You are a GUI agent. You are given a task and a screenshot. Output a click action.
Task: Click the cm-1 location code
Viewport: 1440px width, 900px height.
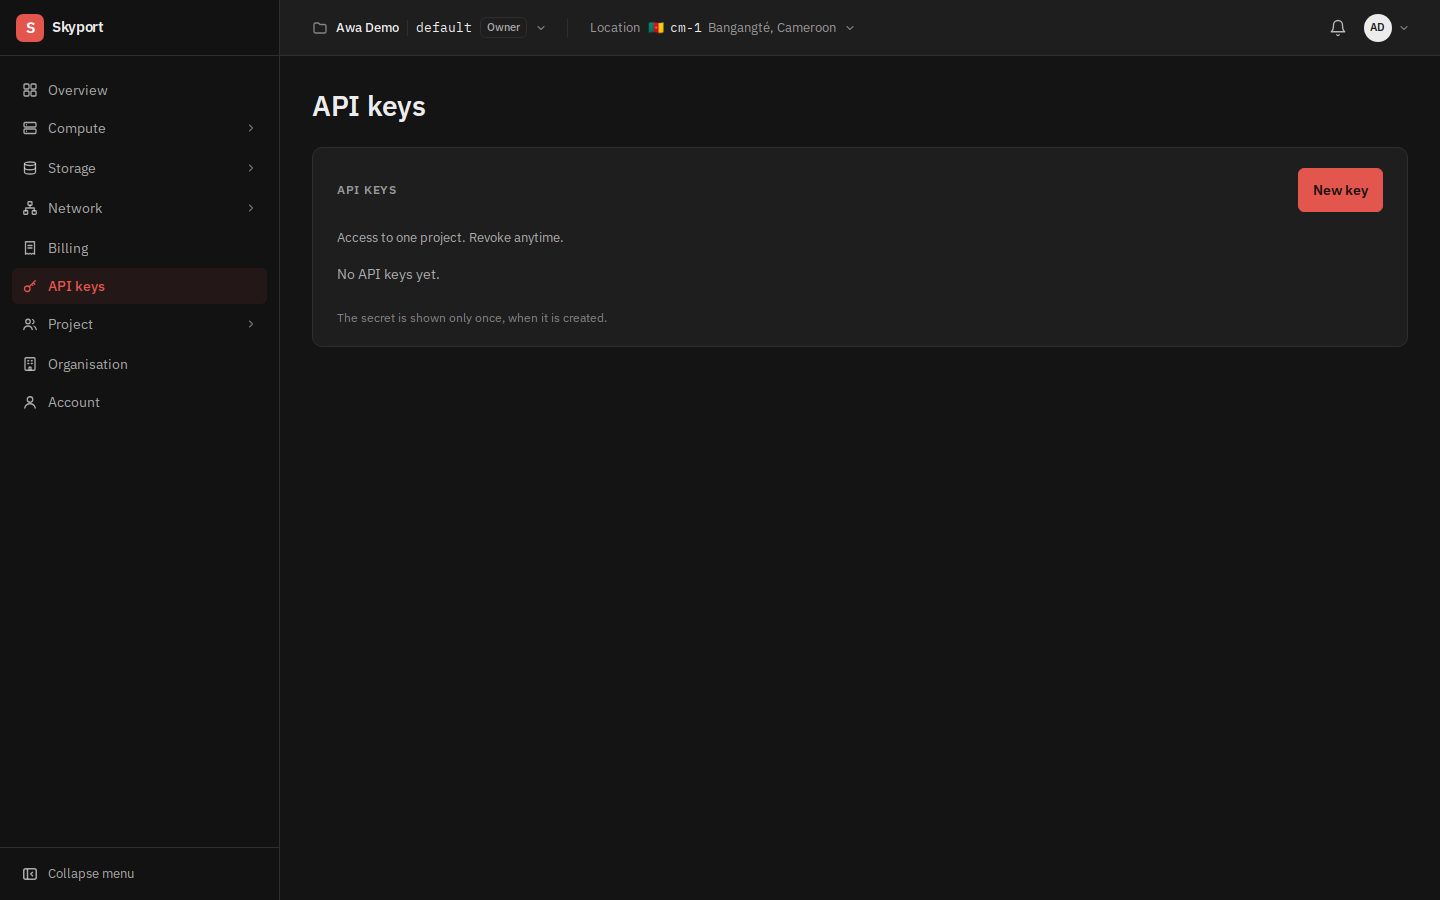(686, 28)
